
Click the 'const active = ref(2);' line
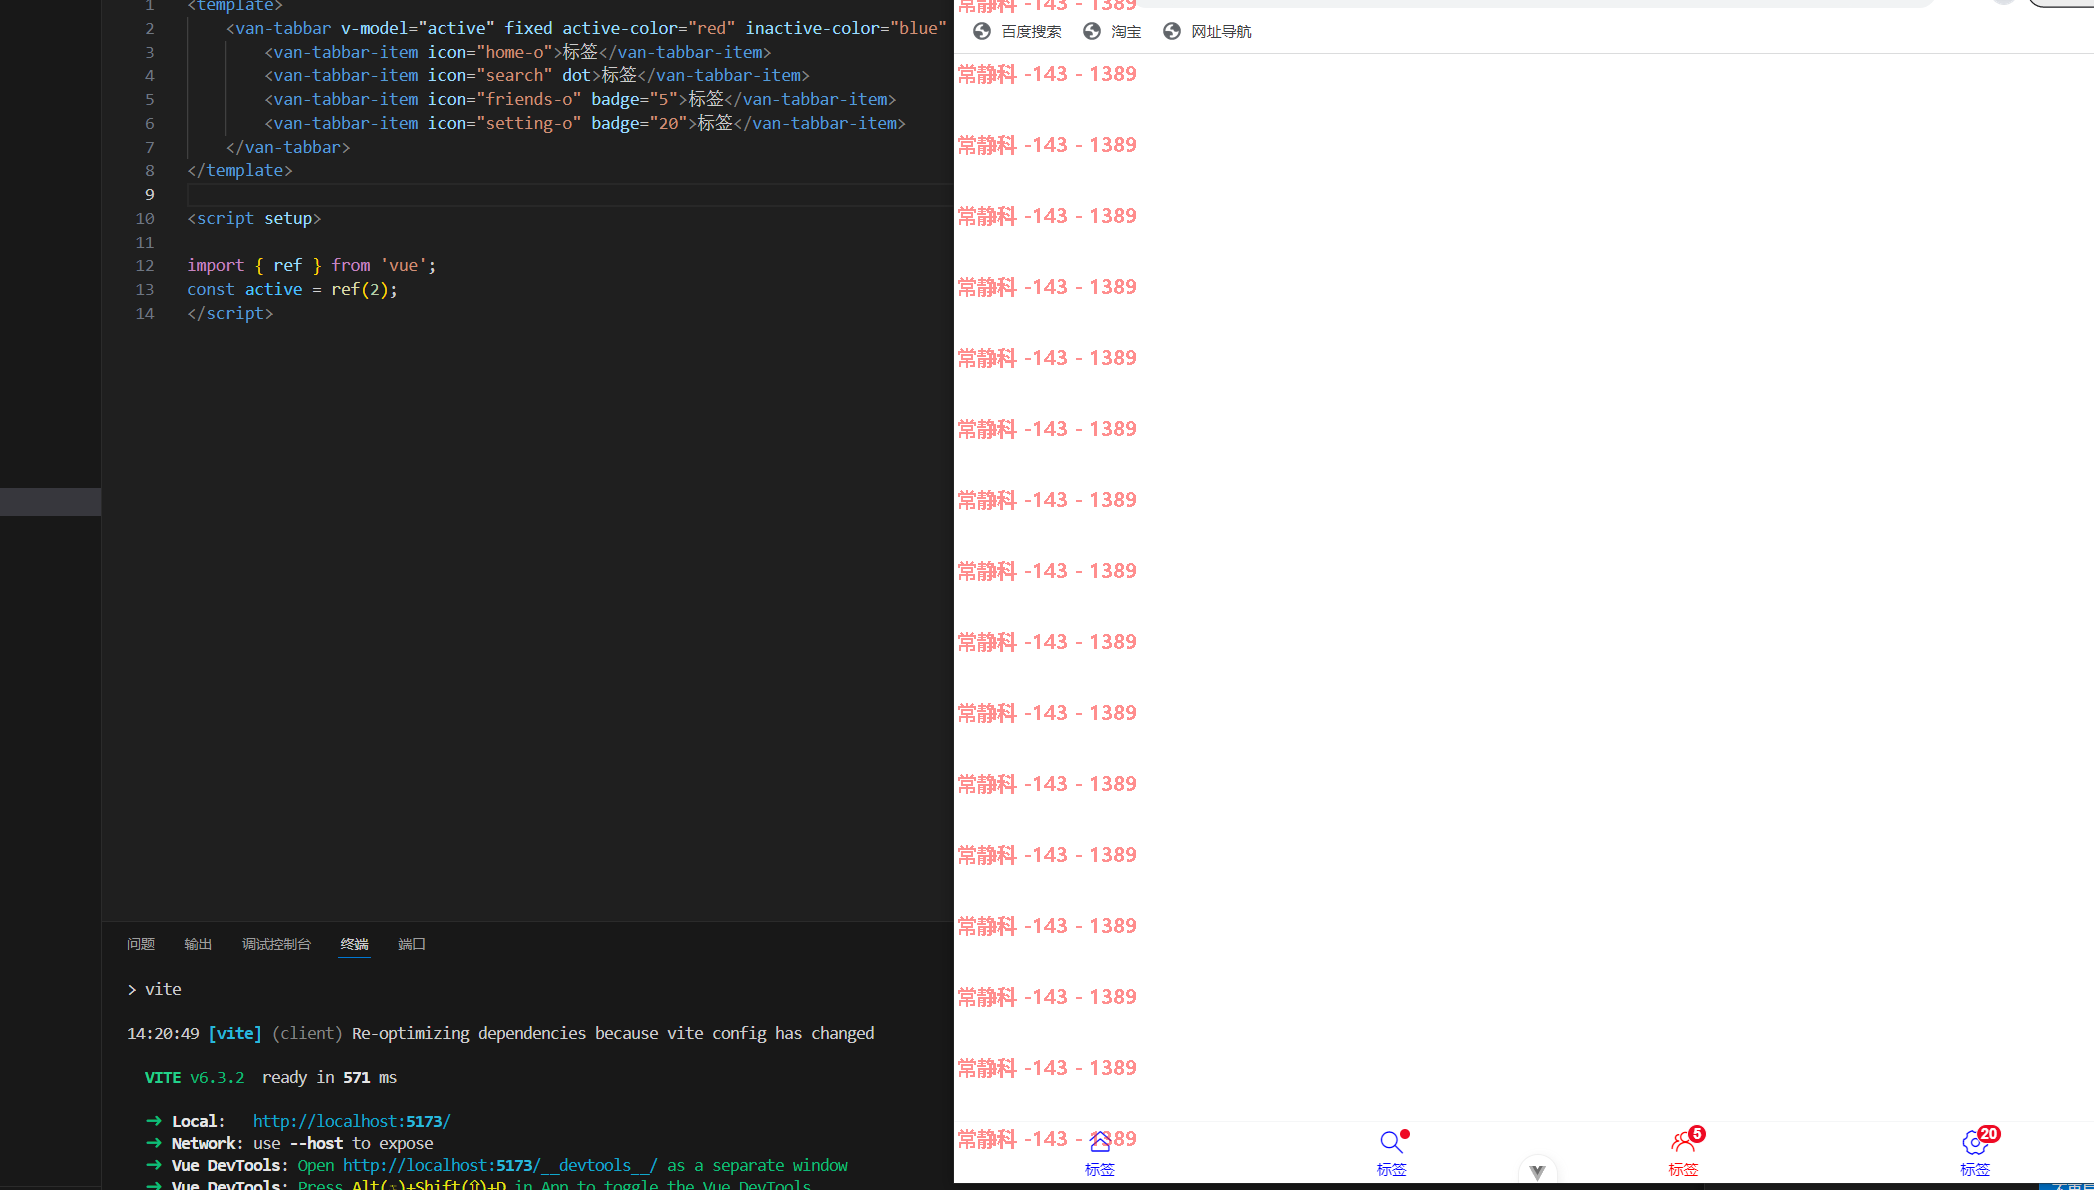(292, 289)
